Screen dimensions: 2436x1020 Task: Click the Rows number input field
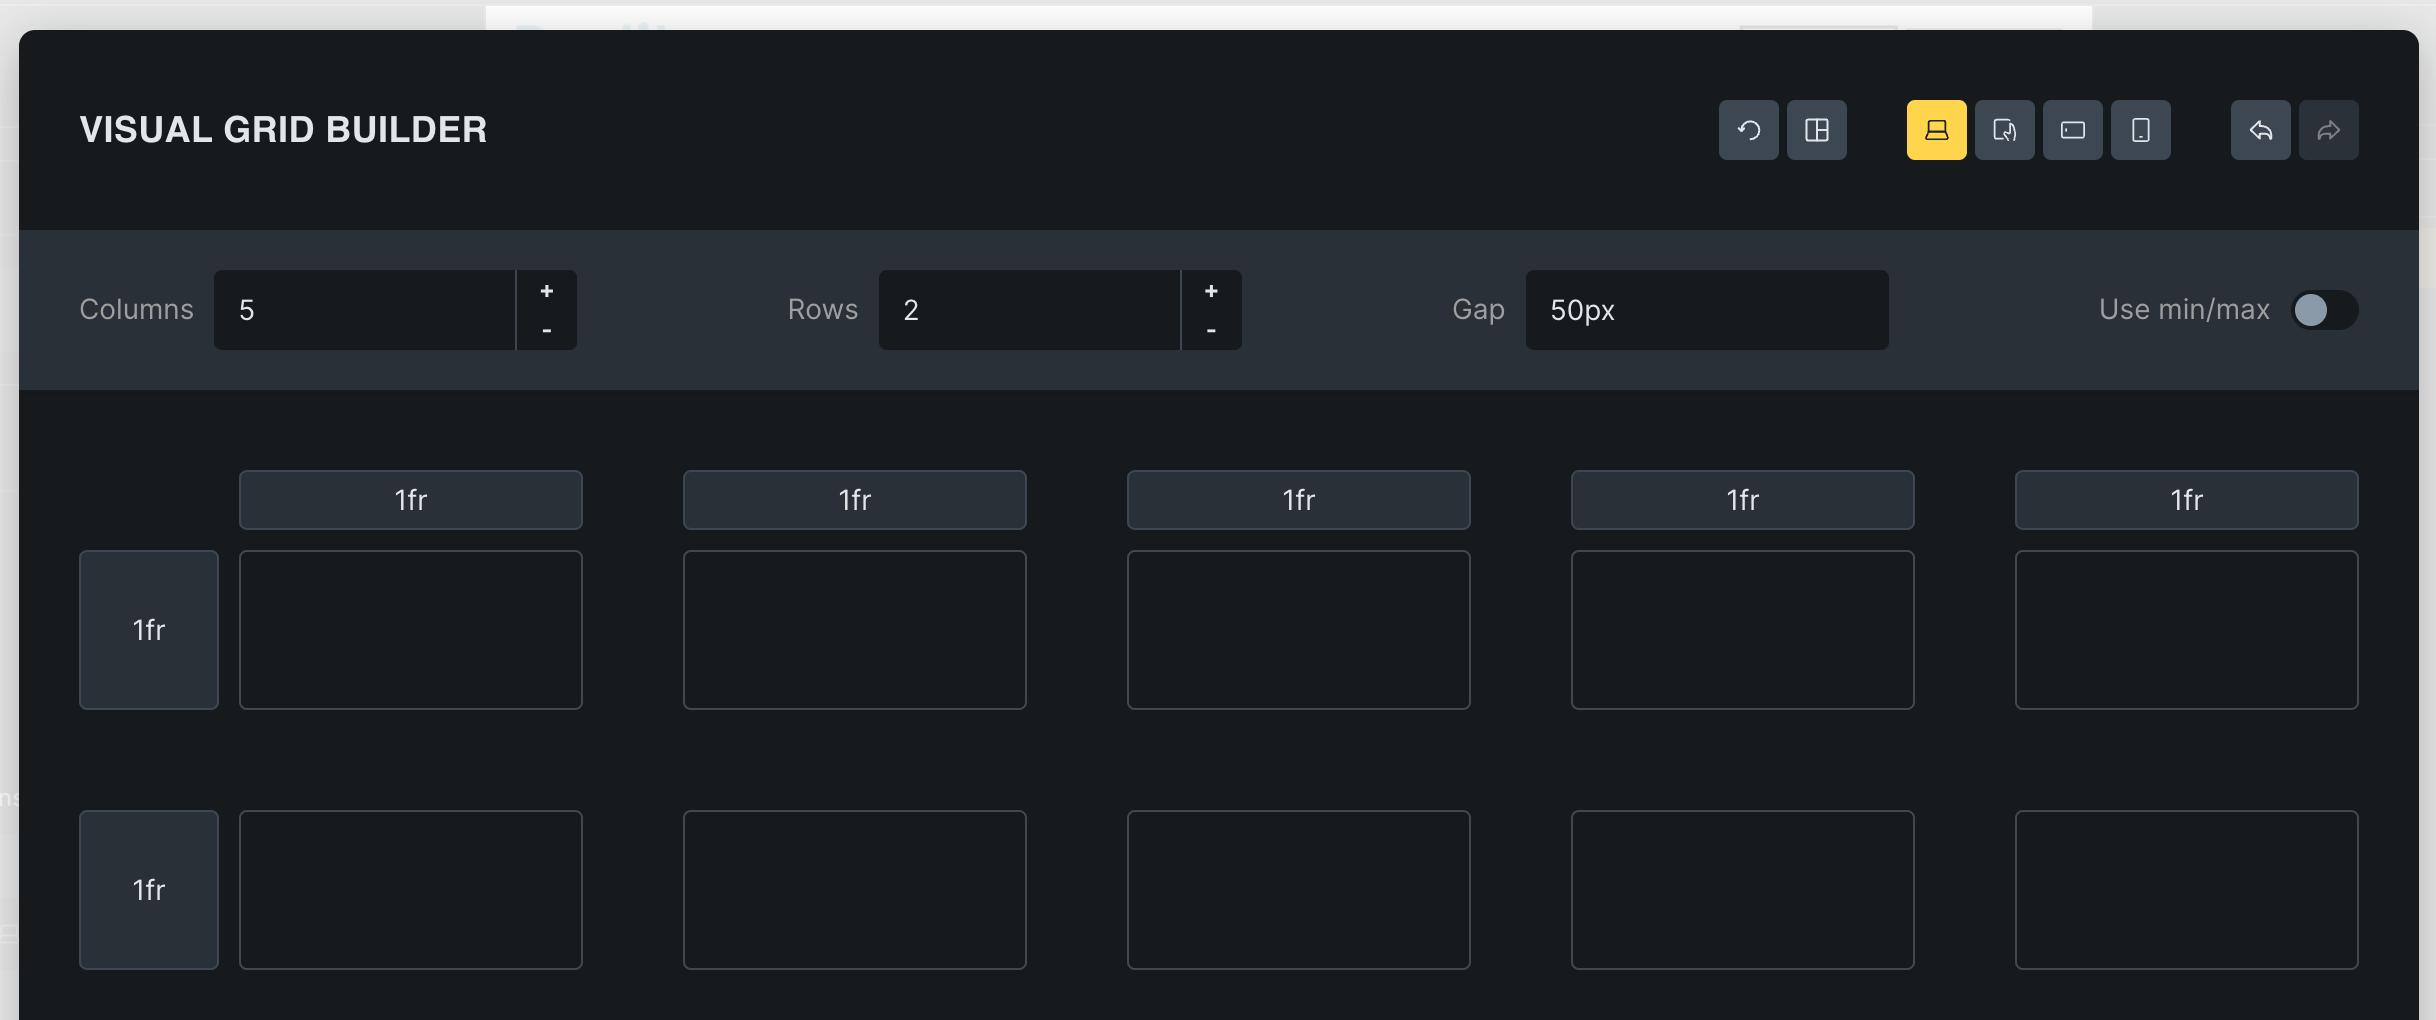point(1029,310)
